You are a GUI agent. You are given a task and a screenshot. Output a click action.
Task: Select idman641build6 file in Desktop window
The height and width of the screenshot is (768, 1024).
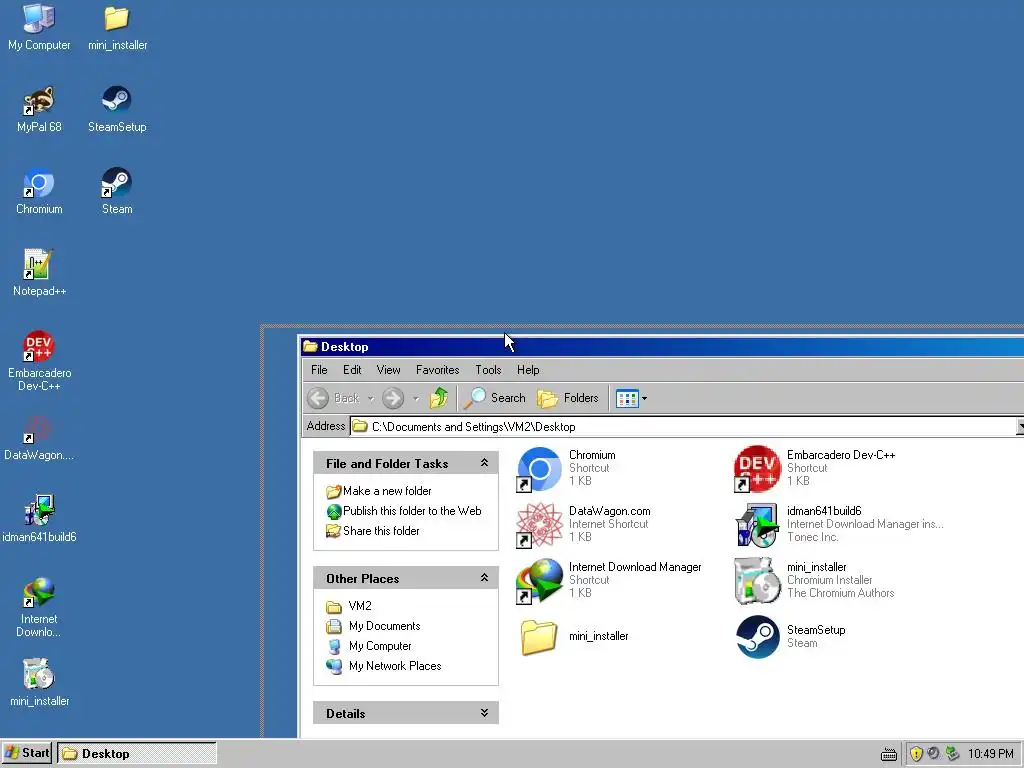[839, 524]
